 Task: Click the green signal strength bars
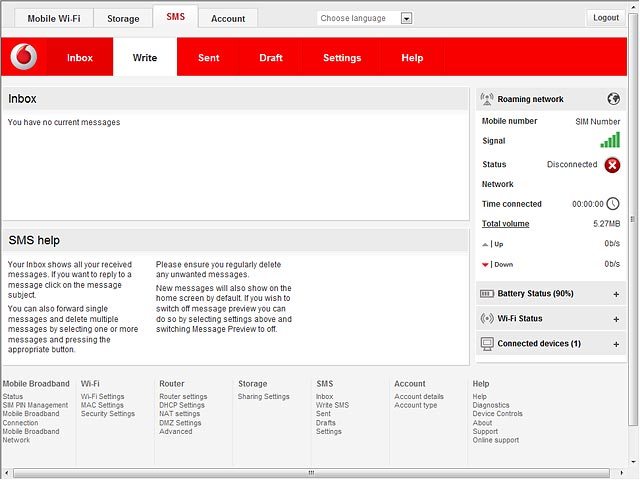[610, 140]
